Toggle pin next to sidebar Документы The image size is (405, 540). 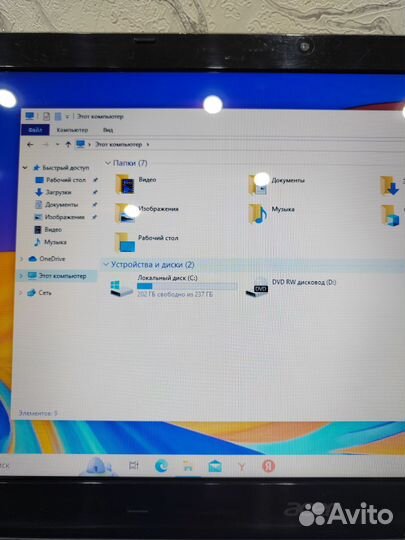(95, 205)
